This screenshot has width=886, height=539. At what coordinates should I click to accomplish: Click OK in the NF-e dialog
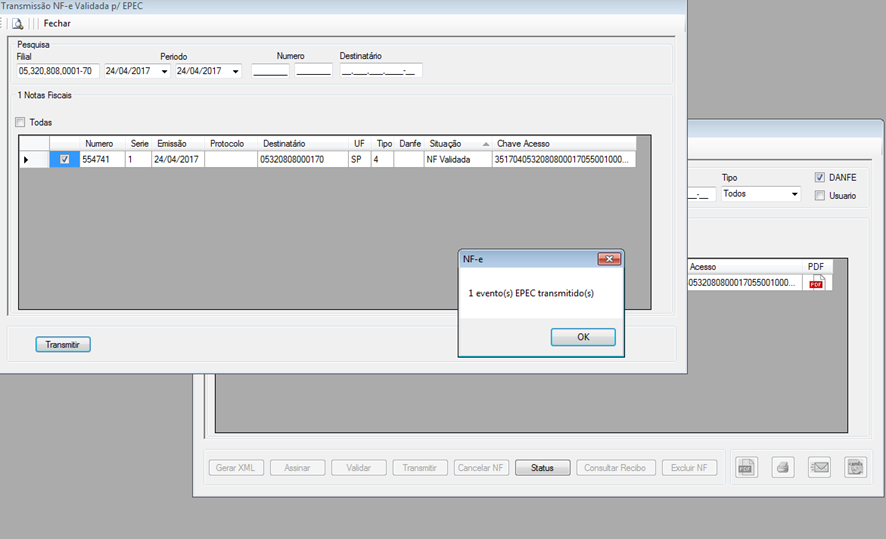click(x=583, y=337)
